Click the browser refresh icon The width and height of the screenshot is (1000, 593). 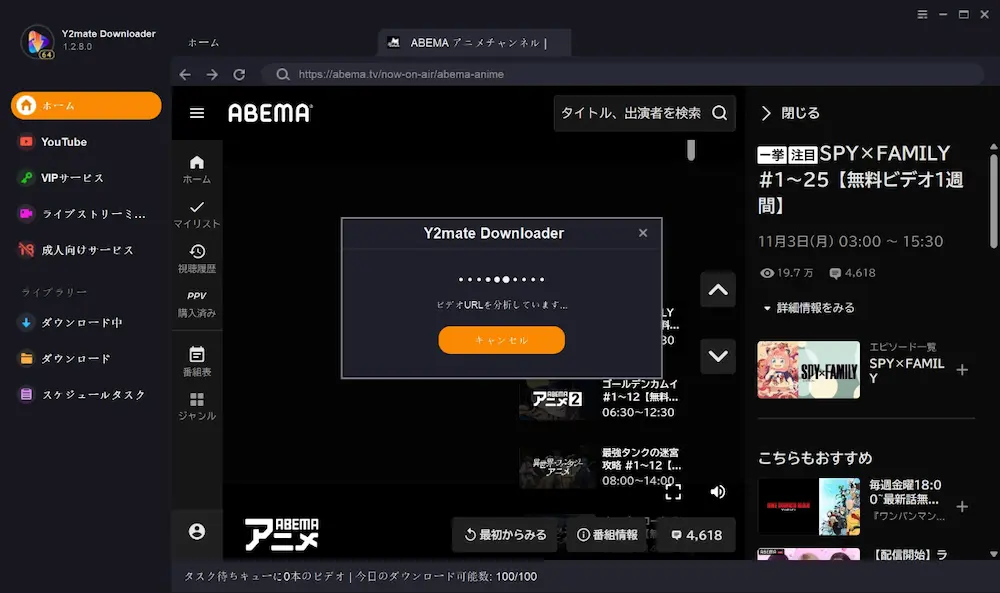(239, 75)
